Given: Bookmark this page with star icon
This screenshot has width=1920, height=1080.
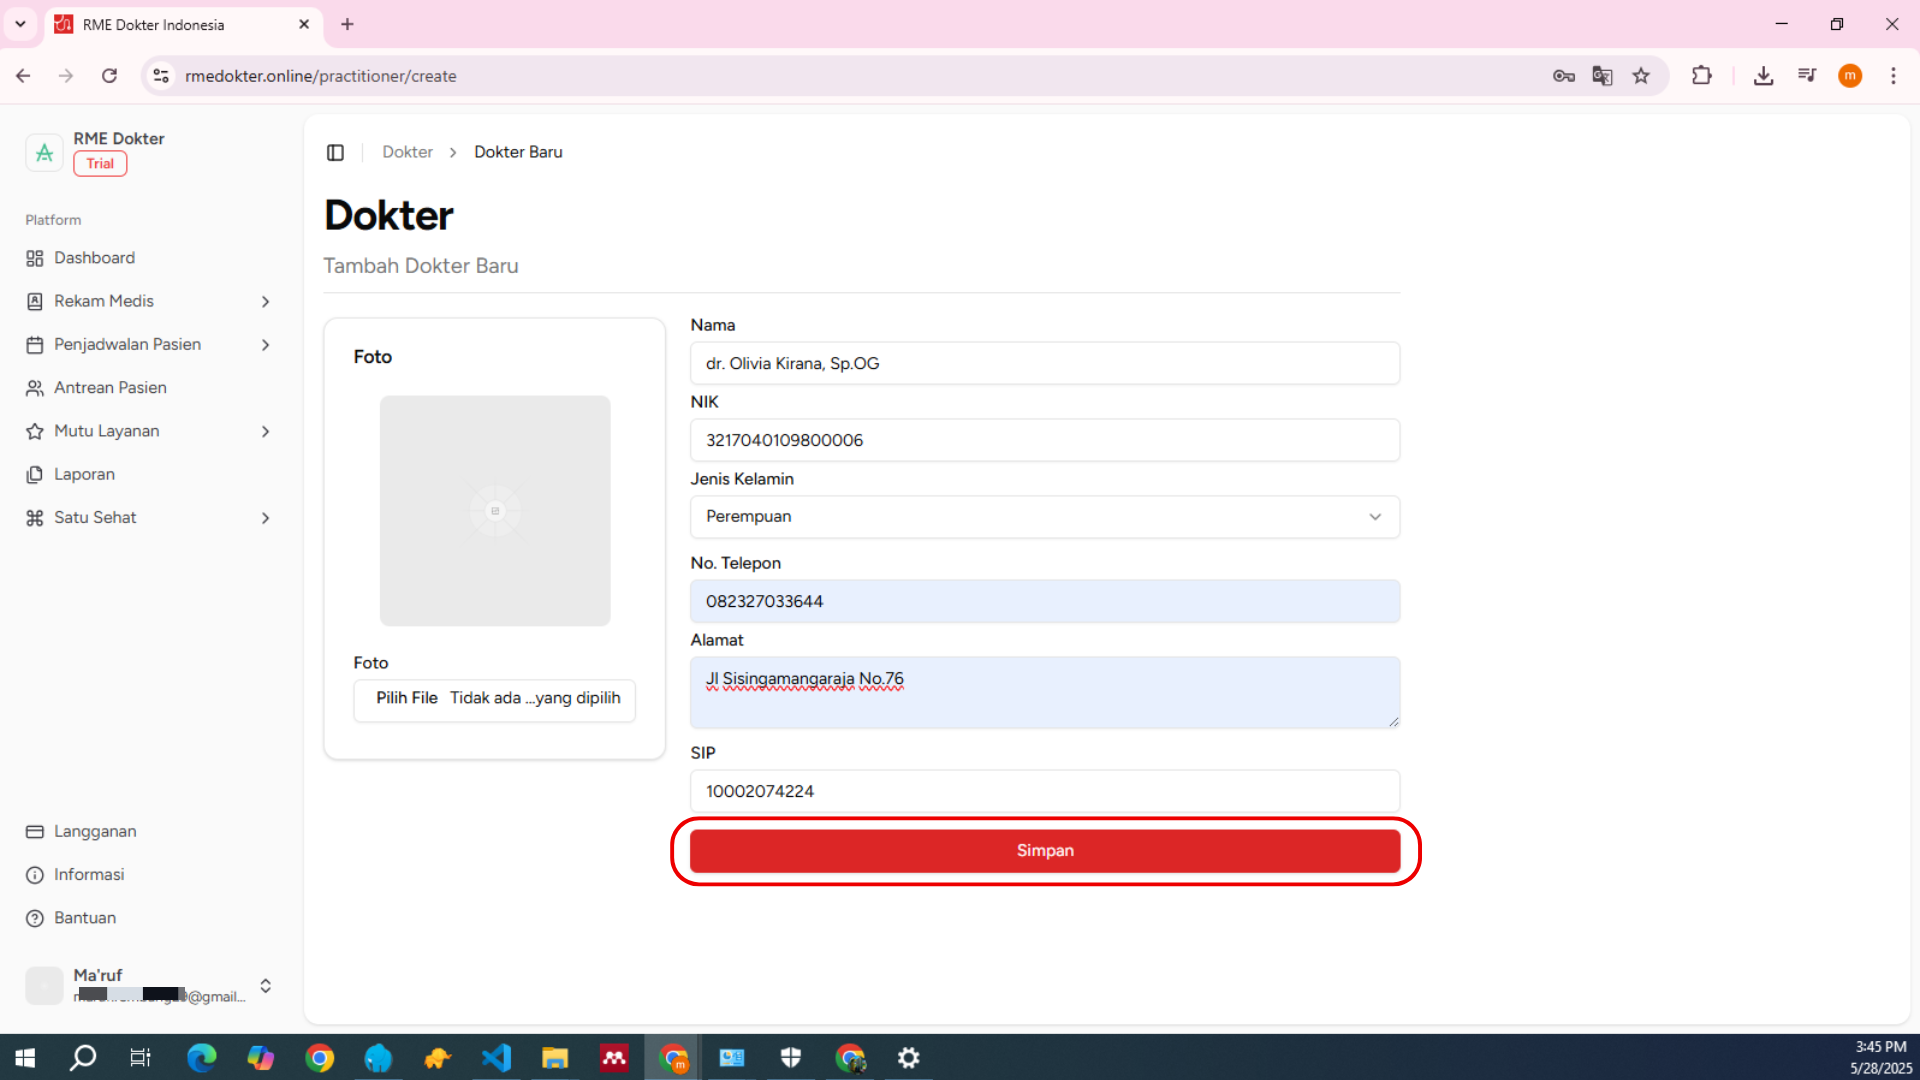Looking at the screenshot, I should pyautogui.click(x=1641, y=76).
